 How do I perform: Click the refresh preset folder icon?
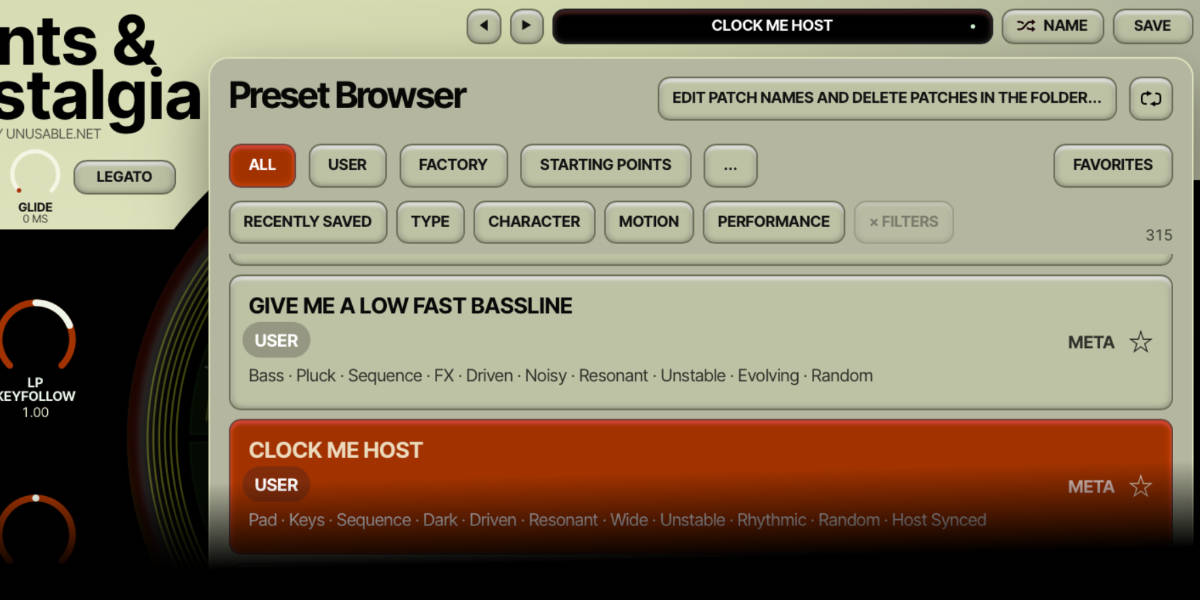tap(1151, 98)
